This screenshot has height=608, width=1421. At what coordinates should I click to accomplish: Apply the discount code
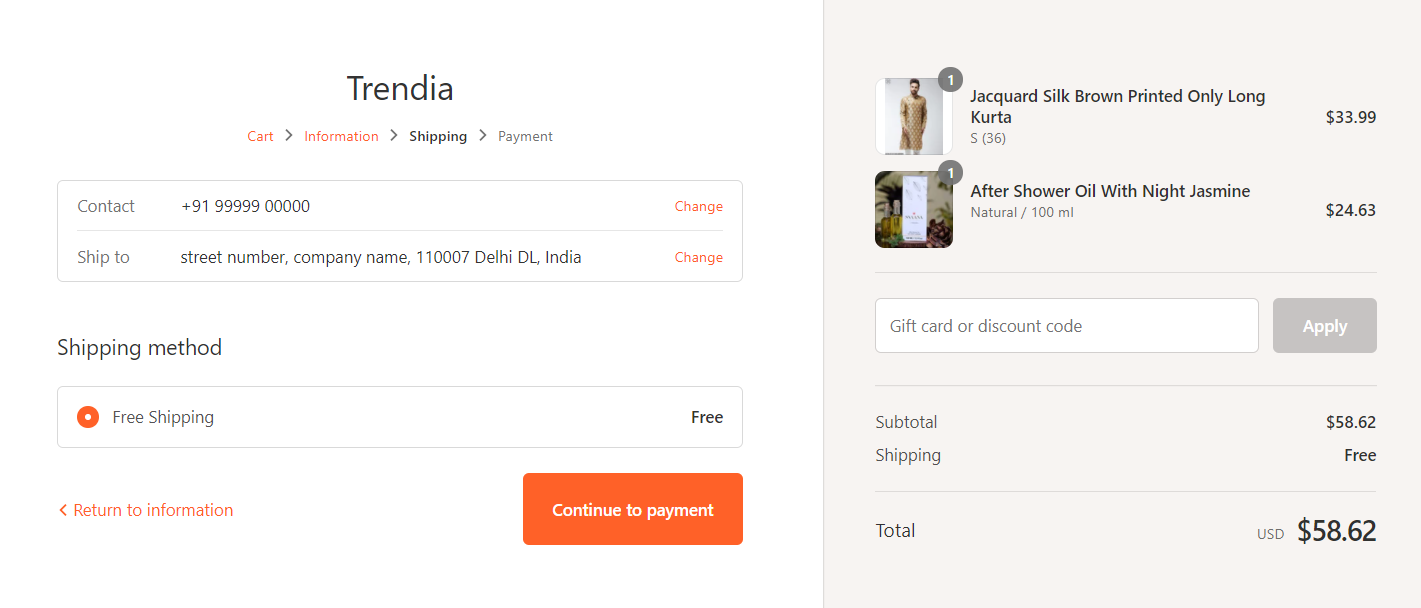(x=1325, y=325)
